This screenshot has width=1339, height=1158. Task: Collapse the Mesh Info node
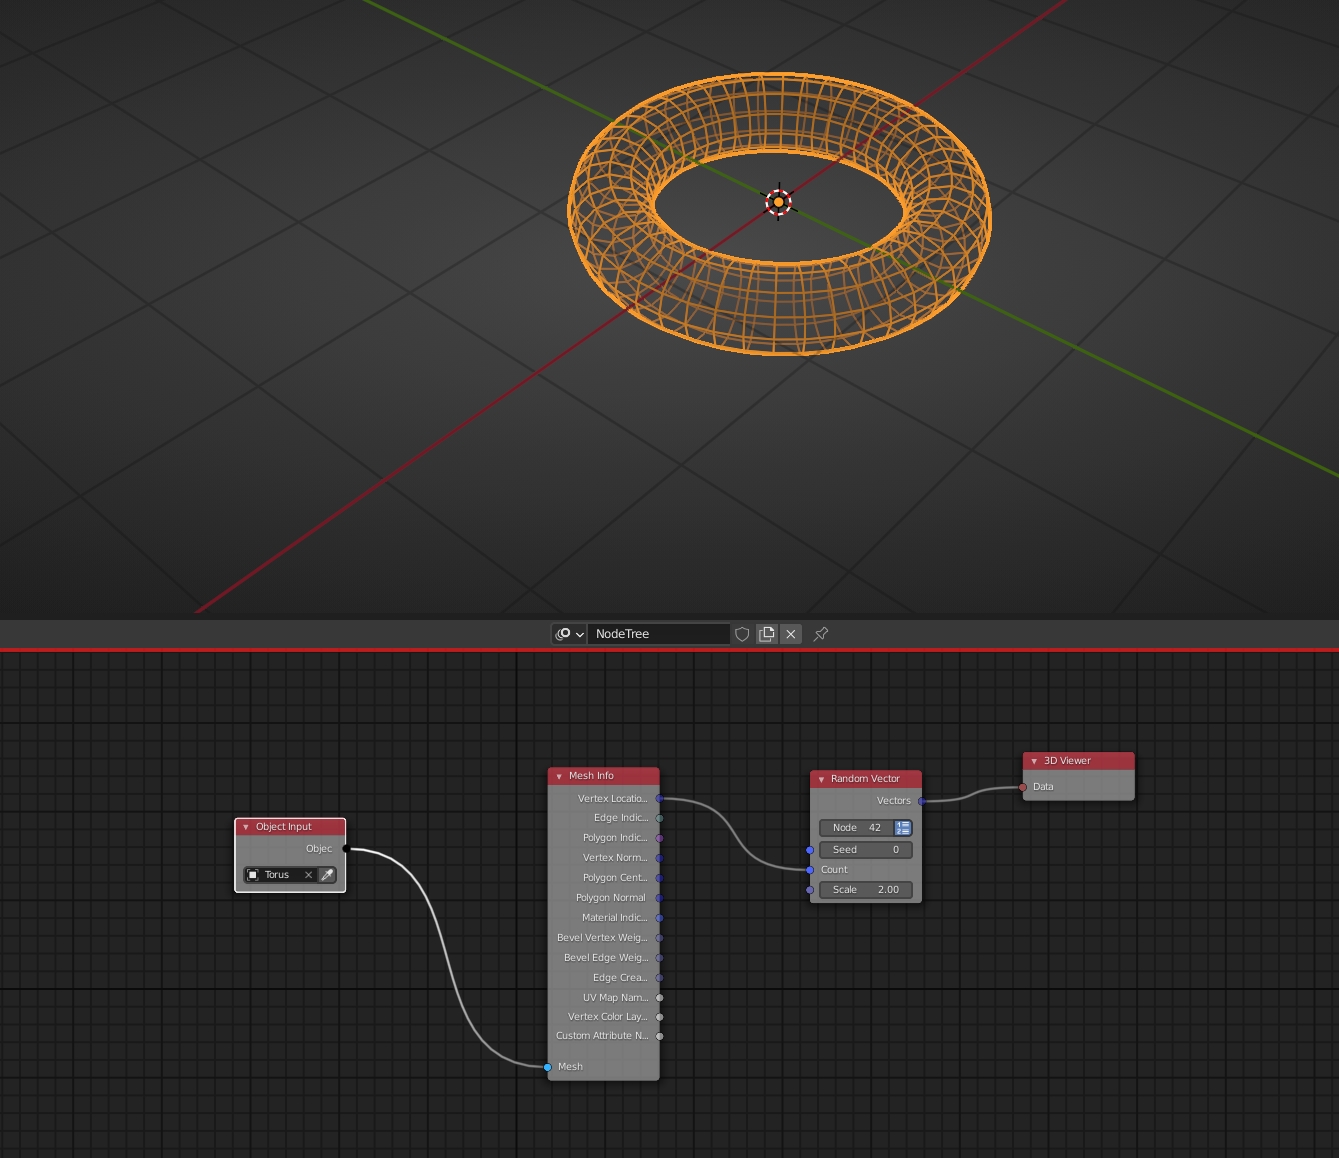(x=559, y=775)
